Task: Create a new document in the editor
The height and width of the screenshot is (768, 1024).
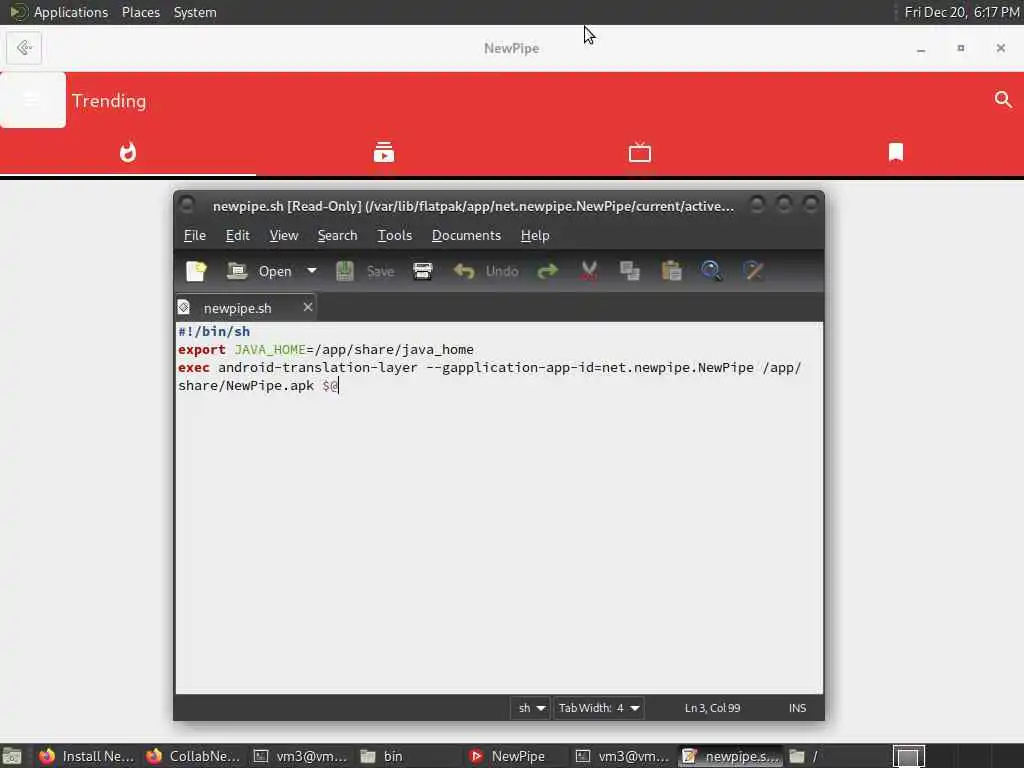Action: (196, 271)
